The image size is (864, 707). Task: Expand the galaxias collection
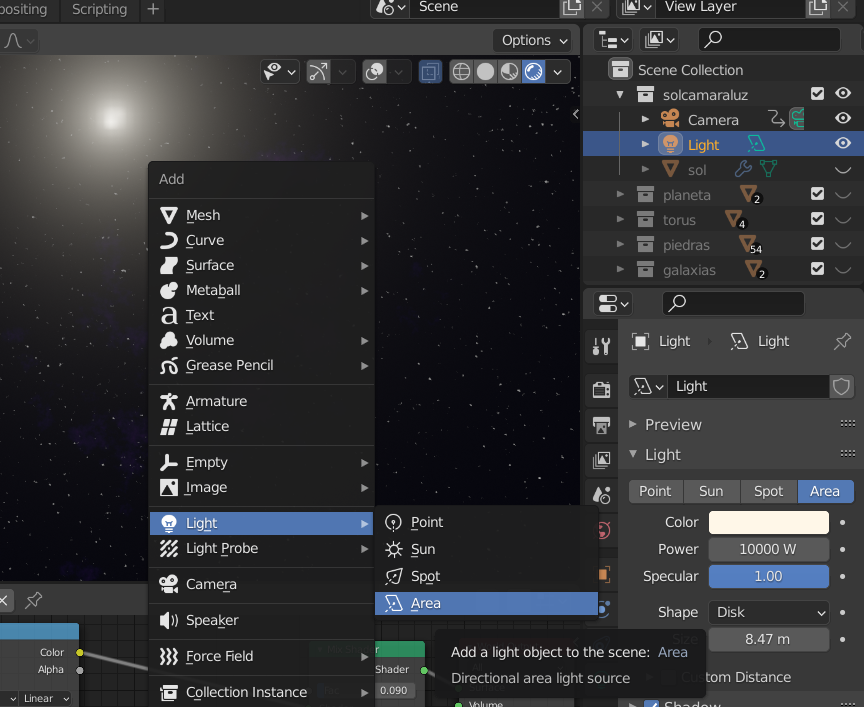pos(620,269)
